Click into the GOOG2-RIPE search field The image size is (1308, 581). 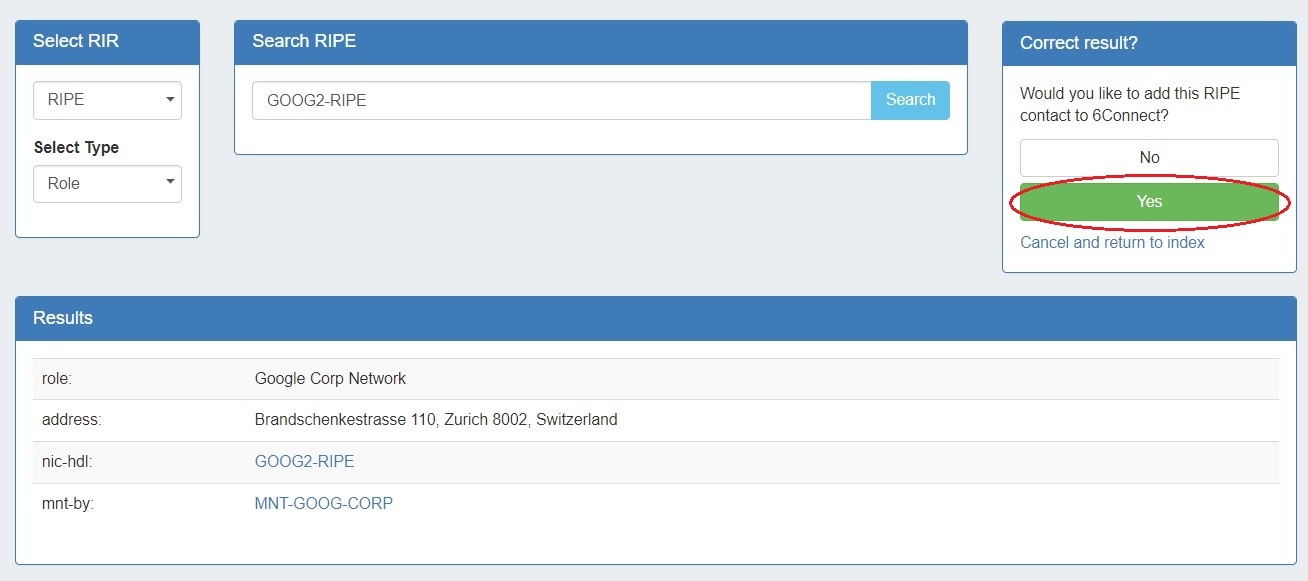[x=560, y=100]
